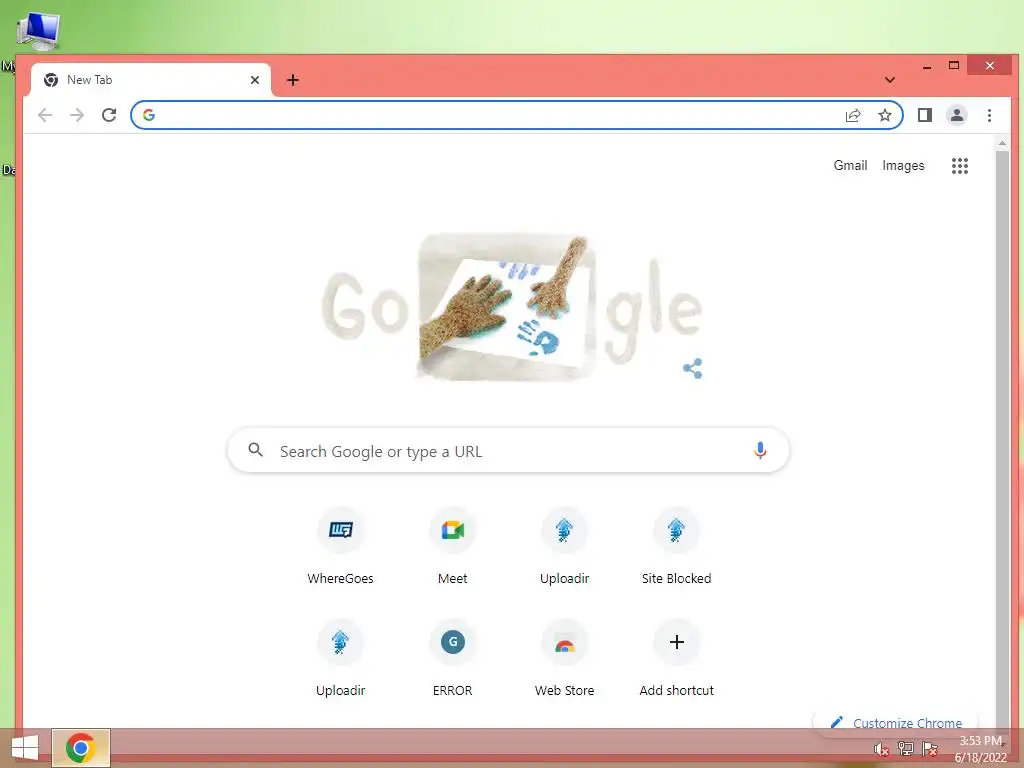Image resolution: width=1024 pixels, height=768 pixels.
Task: Select the New Tab tab
Action: coord(151,80)
